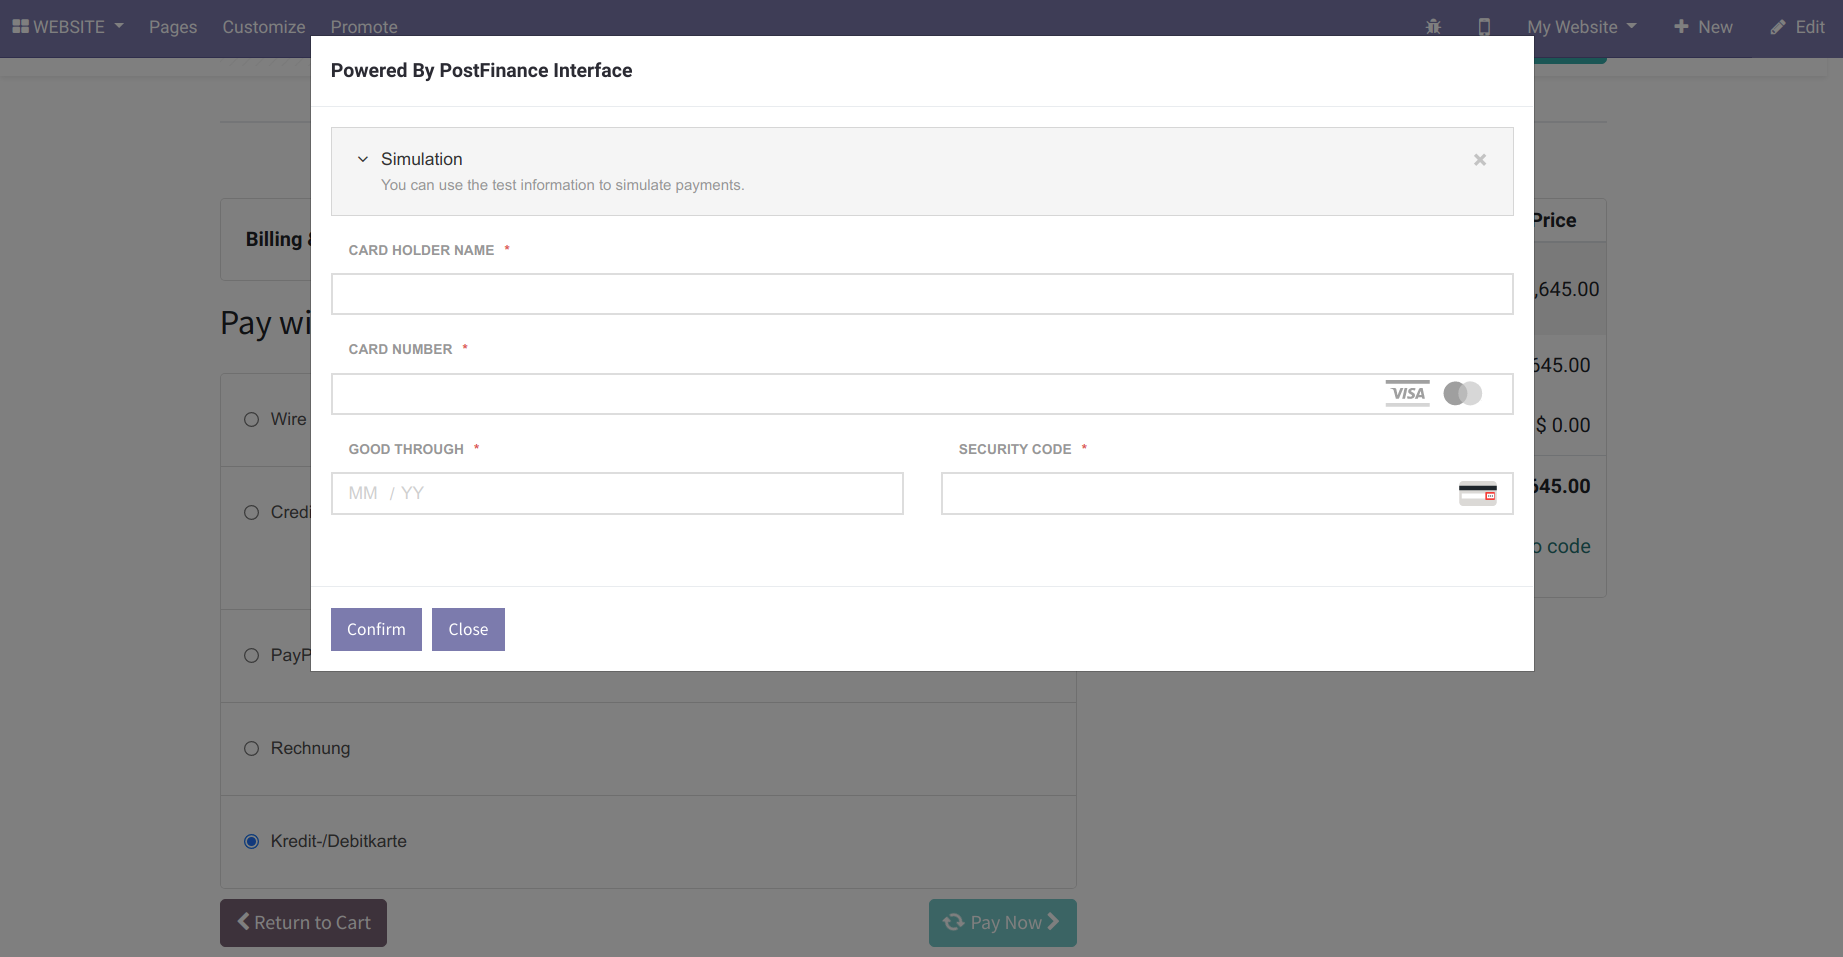Click the Card Holder Name field

(x=921, y=294)
